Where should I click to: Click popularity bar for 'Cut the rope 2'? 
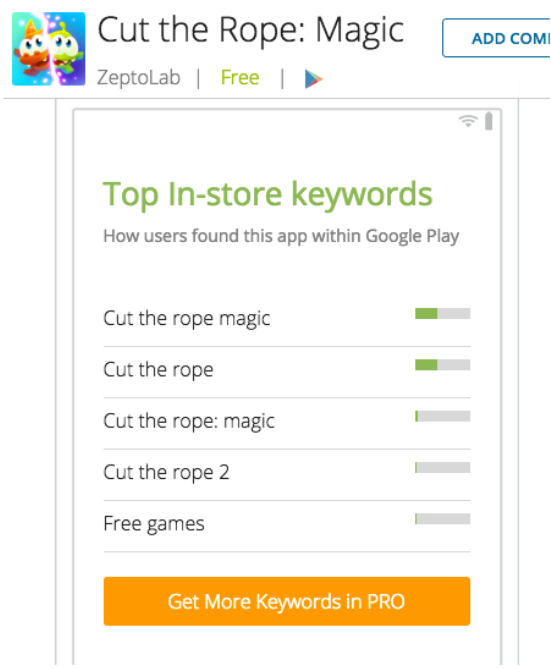(x=443, y=467)
